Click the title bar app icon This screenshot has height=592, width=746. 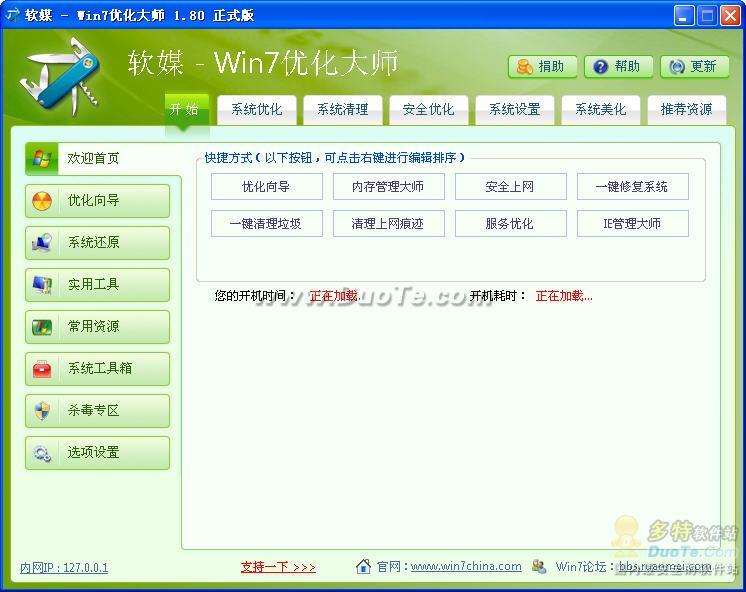(12, 15)
